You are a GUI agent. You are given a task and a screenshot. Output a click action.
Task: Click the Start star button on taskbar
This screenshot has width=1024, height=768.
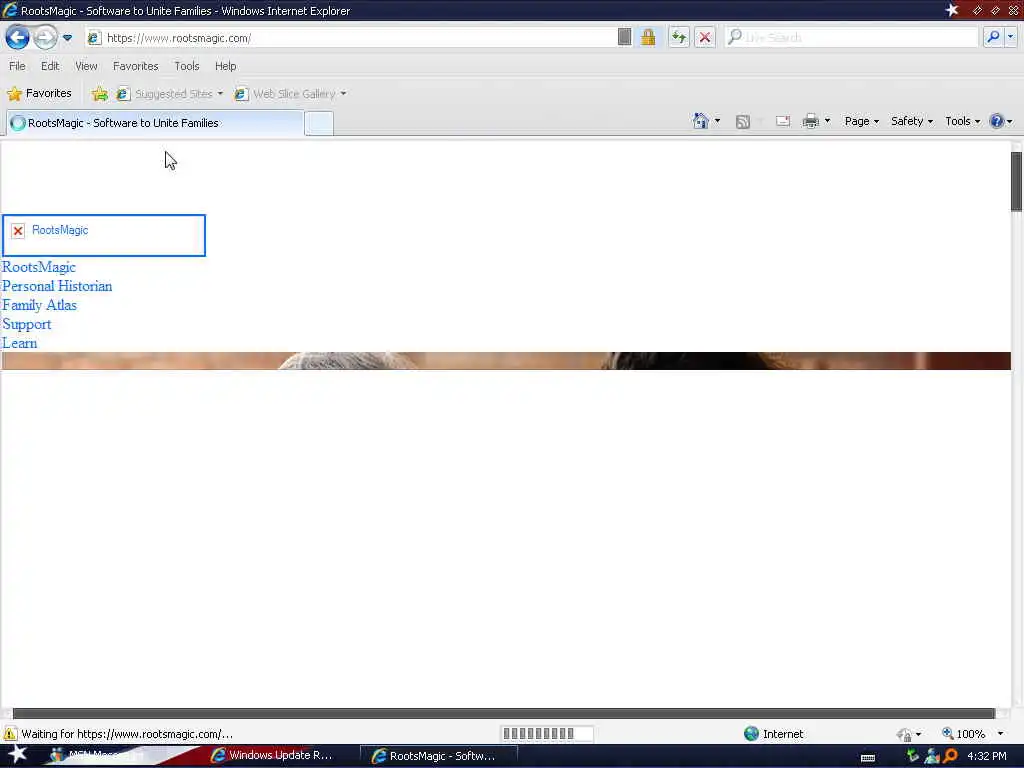pos(18,754)
